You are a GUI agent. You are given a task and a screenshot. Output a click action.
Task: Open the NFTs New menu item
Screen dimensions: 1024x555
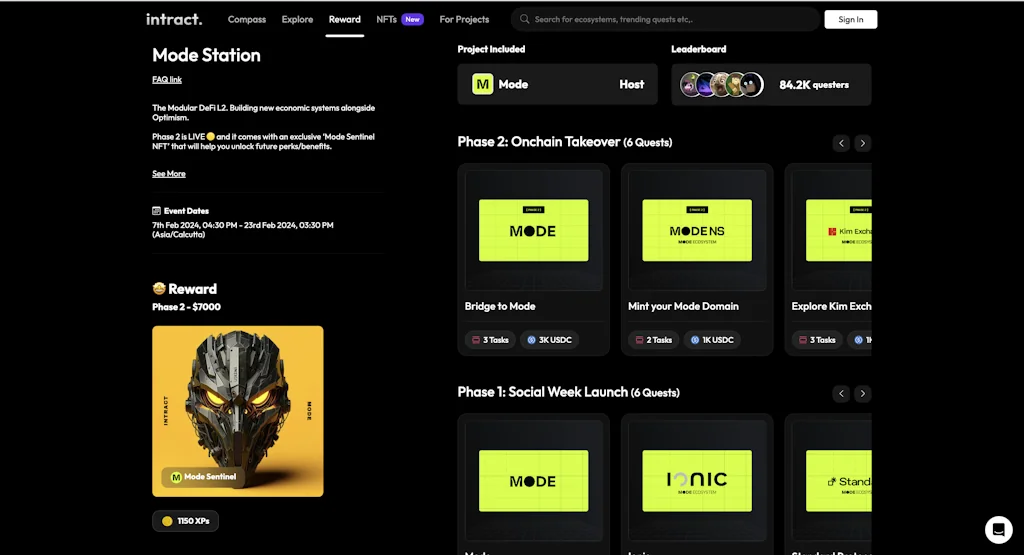(x=400, y=20)
